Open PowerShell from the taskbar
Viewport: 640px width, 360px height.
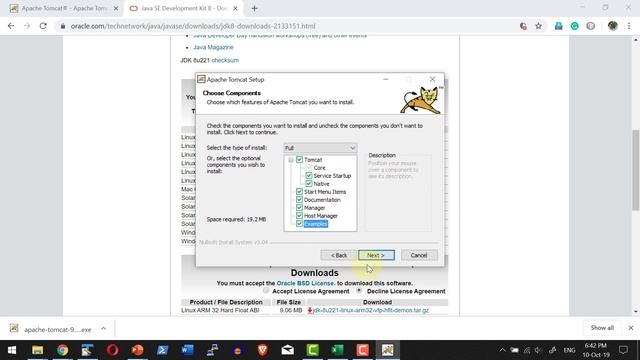click(x=162, y=350)
